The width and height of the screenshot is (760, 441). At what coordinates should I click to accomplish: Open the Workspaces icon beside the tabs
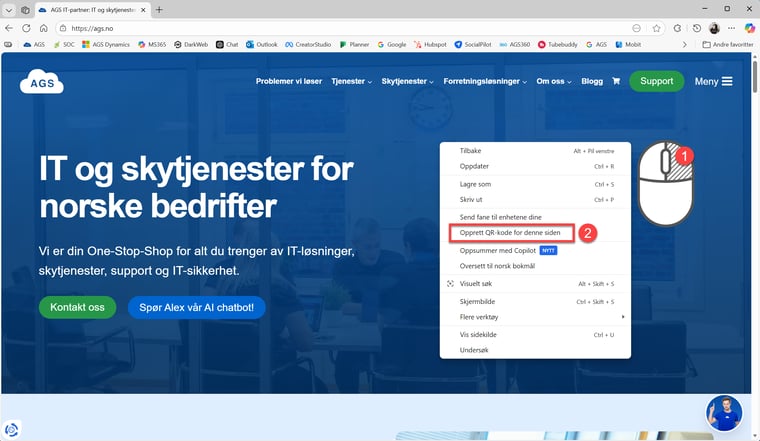25,10
